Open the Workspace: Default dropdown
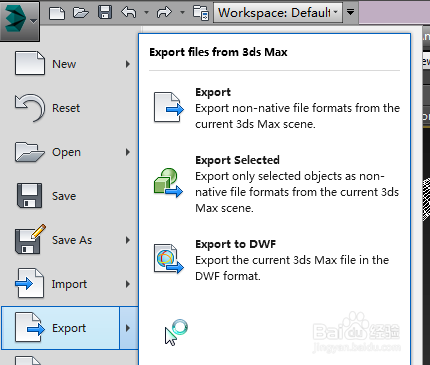 (x=278, y=13)
